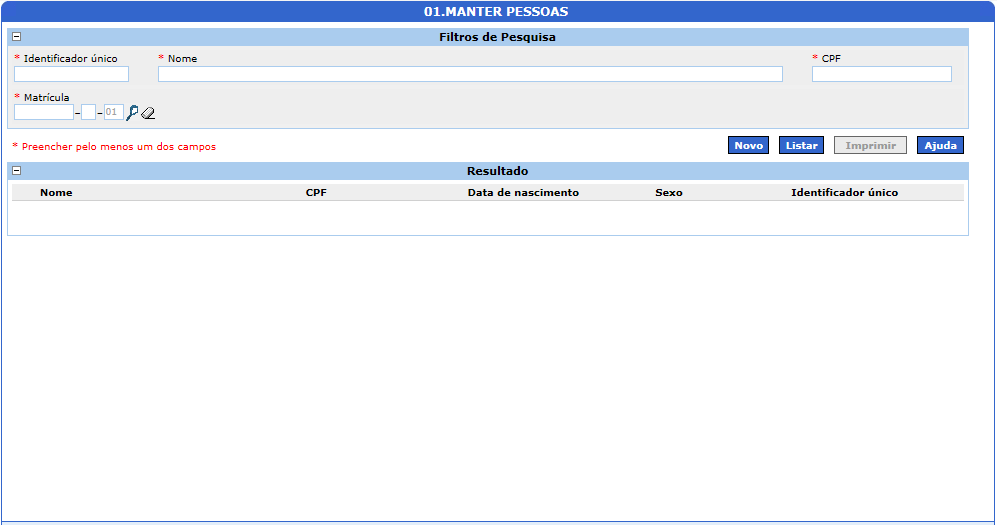This screenshot has width=997, height=525.
Task: Collapse the Resultado panel
Action: 16,171
